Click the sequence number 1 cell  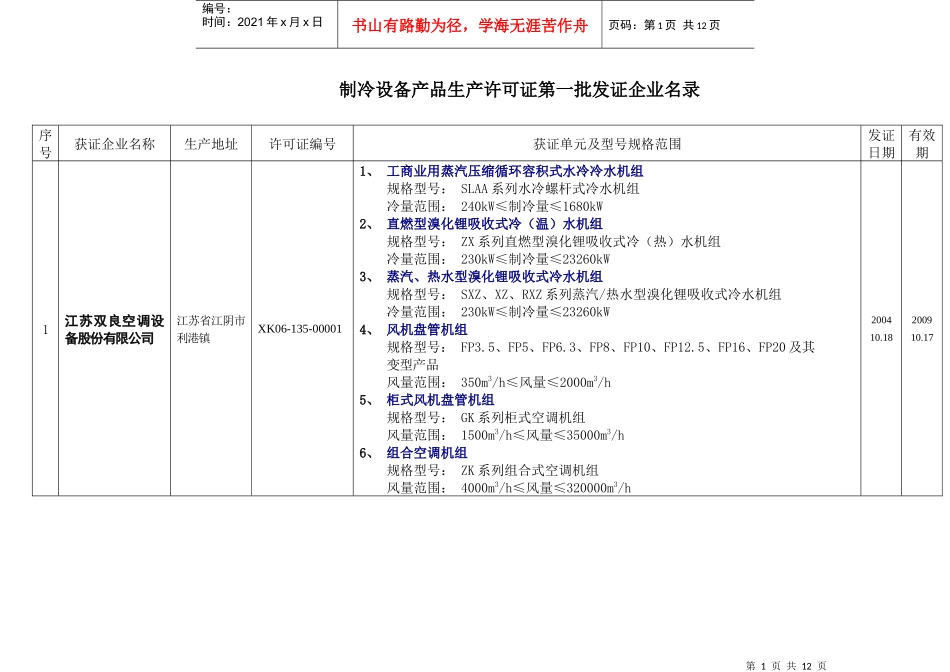tap(45, 329)
